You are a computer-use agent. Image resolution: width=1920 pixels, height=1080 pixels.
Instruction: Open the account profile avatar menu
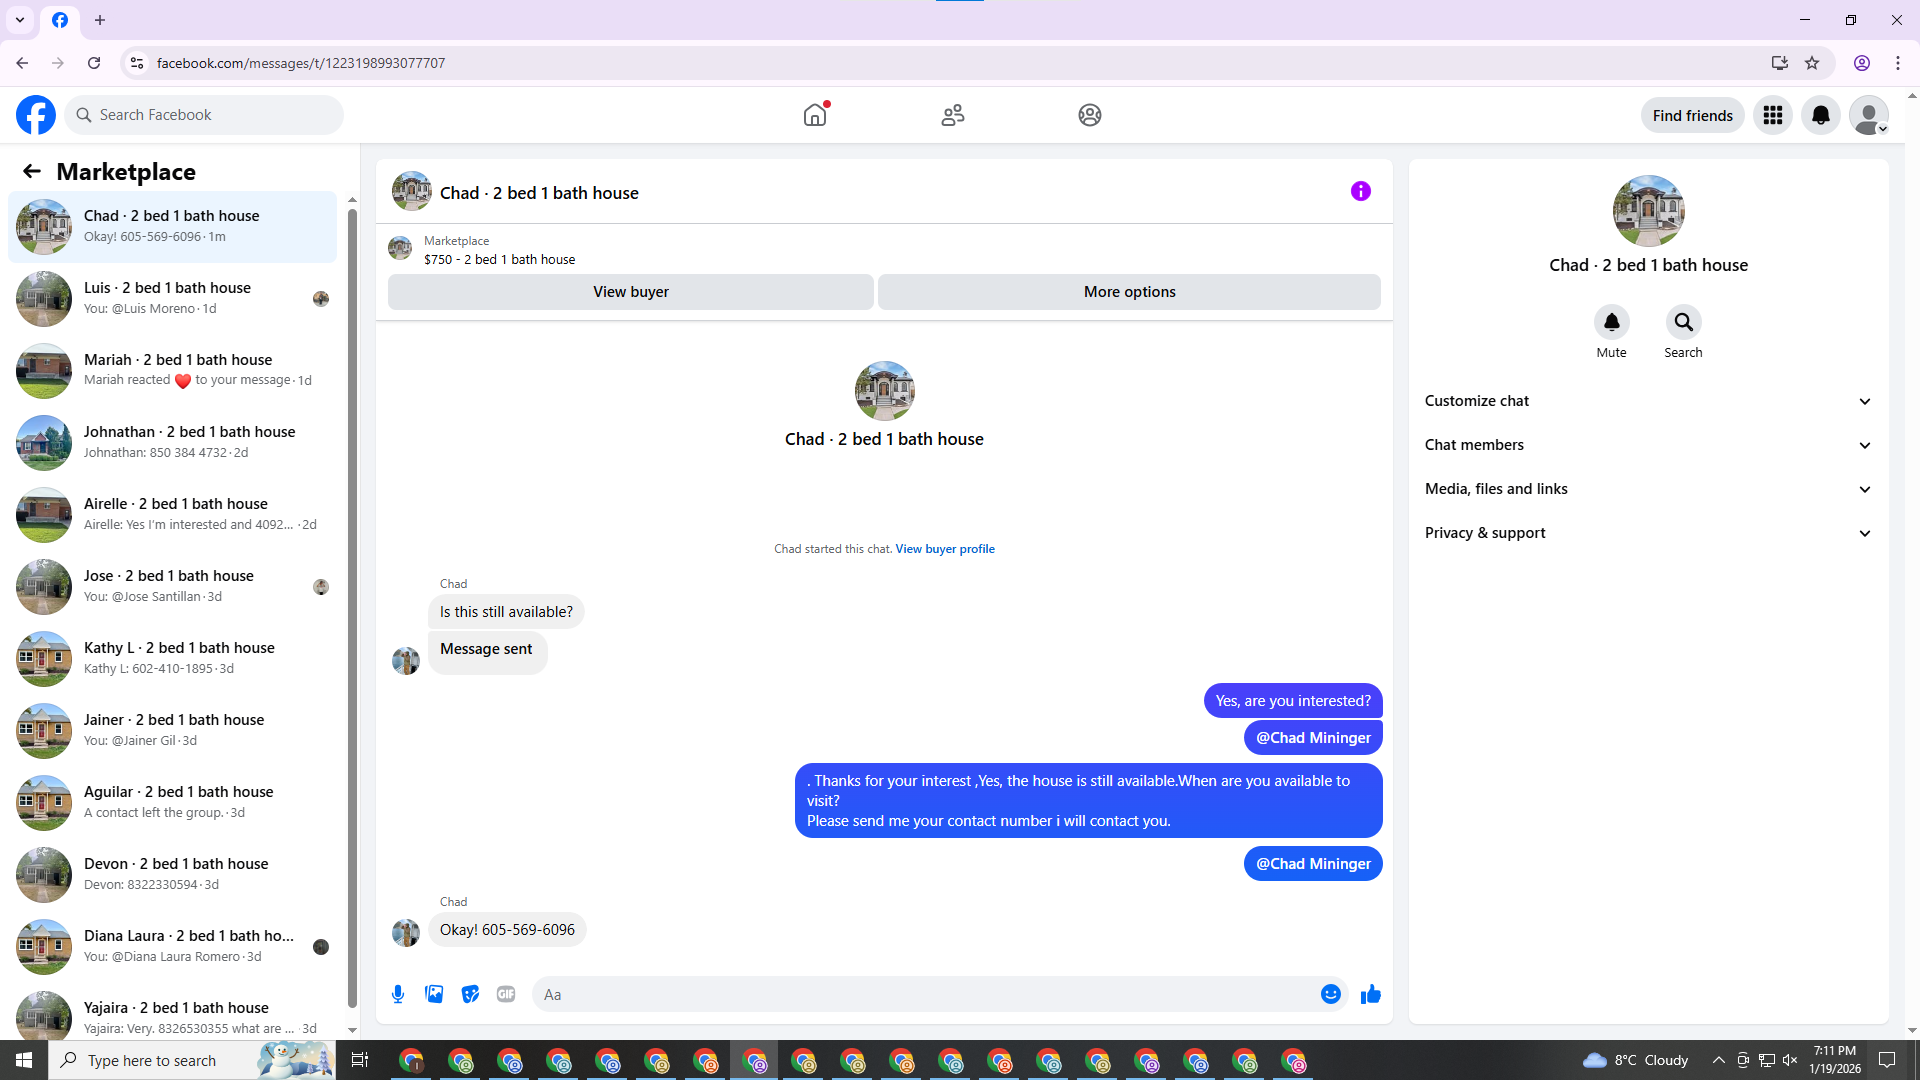(1869, 115)
